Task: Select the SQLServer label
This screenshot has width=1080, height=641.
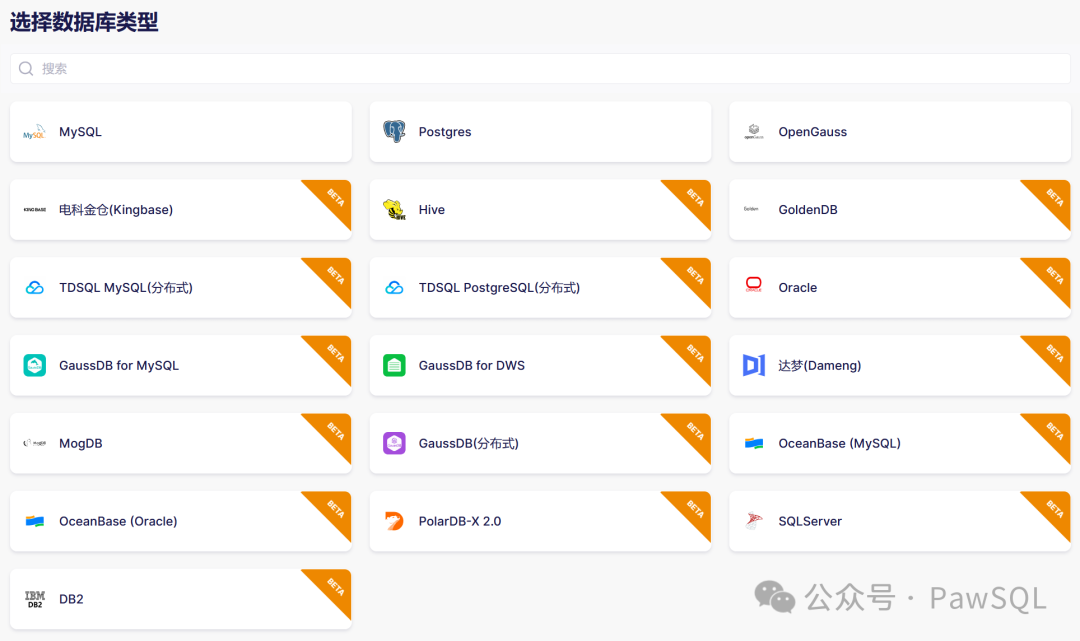Action: click(x=810, y=521)
